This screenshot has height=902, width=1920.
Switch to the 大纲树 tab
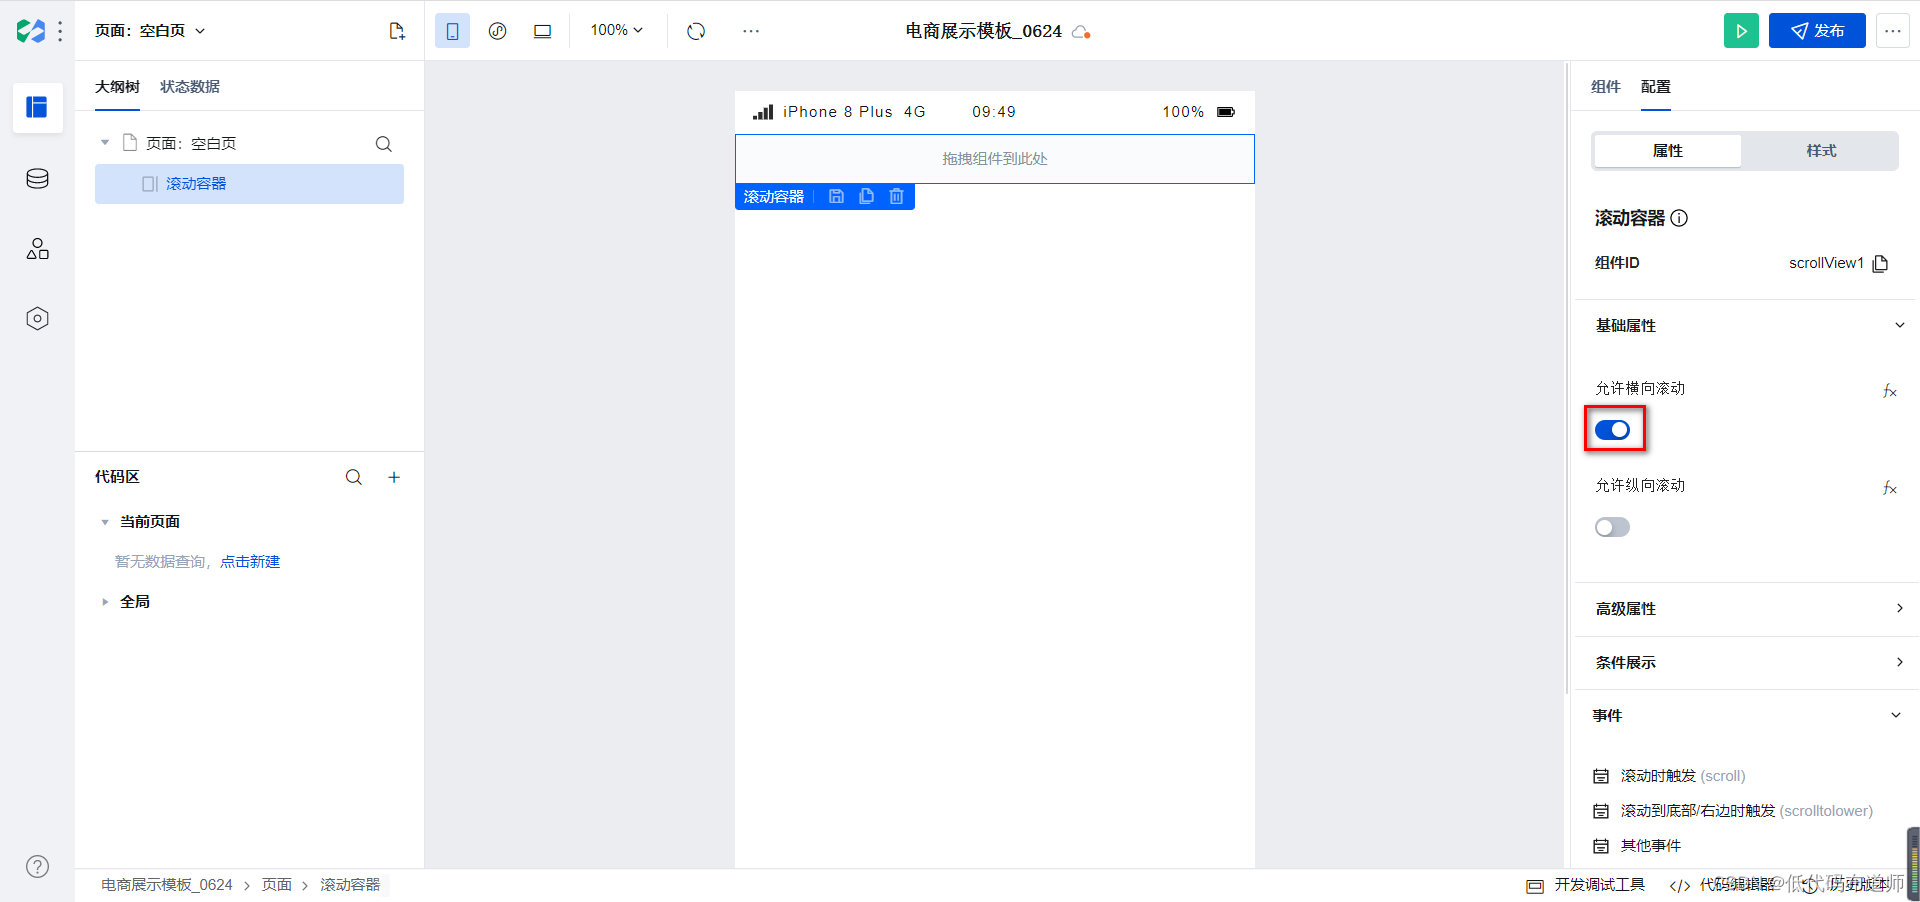coord(117,87)
